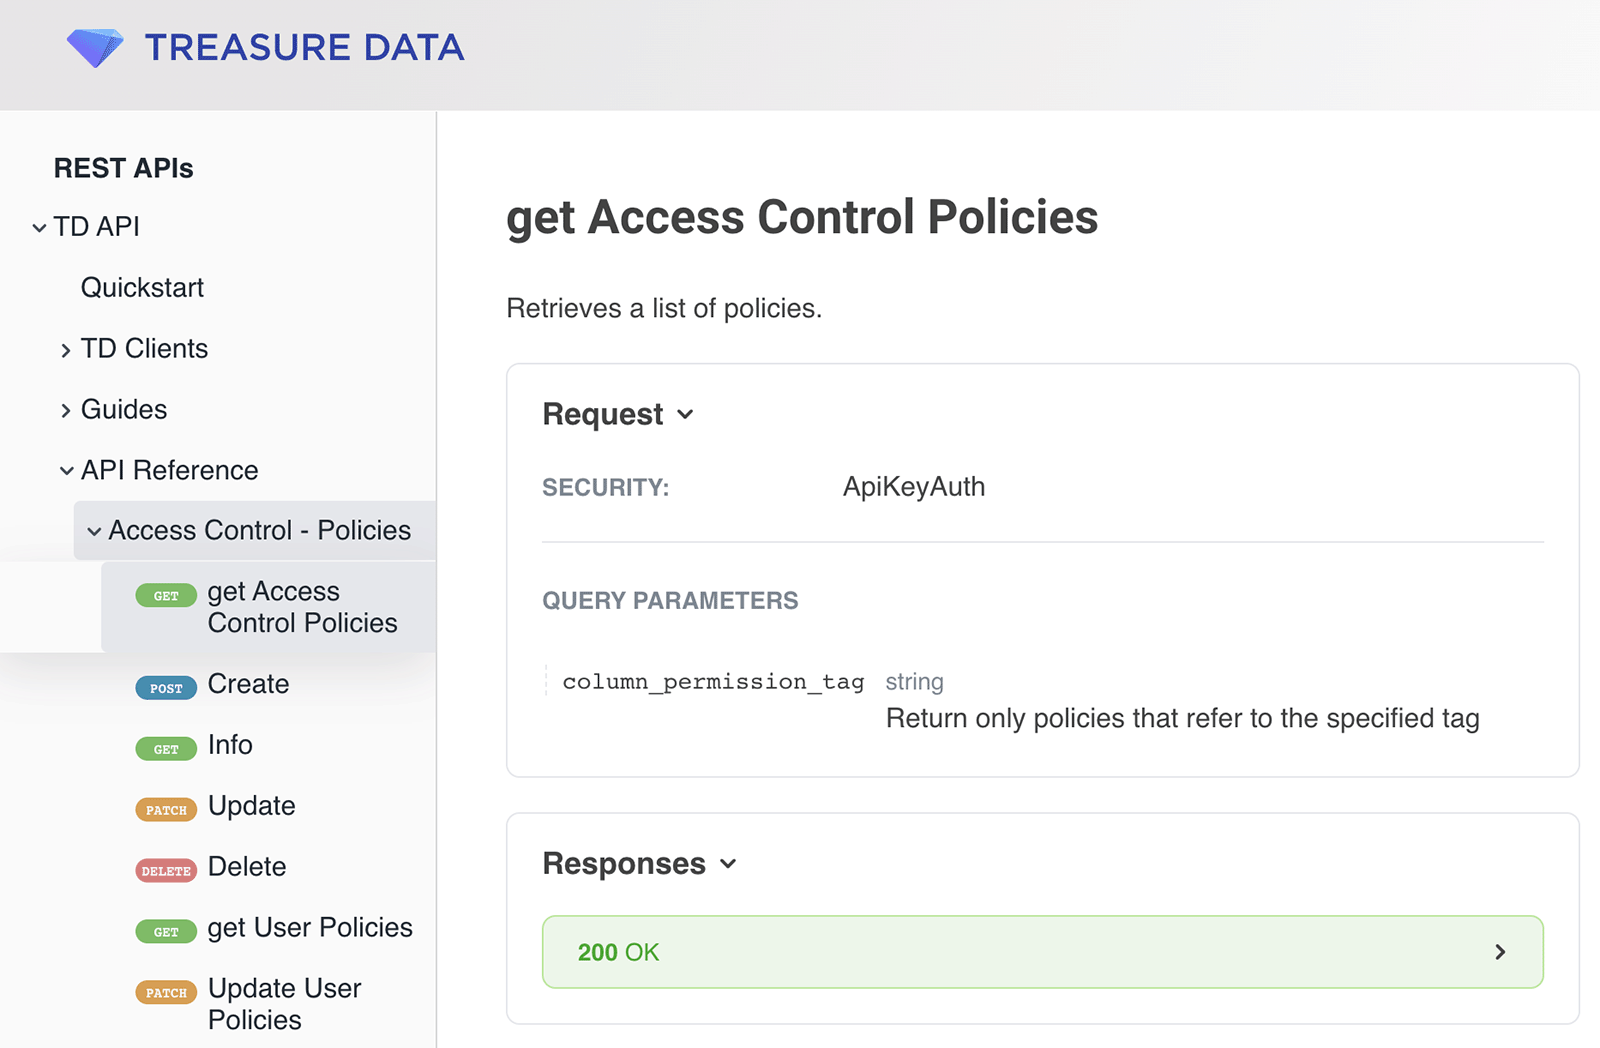Click the page title get Access Control Policies
The height and width of the screenshot is (1048, 1600).
(802, 217)
